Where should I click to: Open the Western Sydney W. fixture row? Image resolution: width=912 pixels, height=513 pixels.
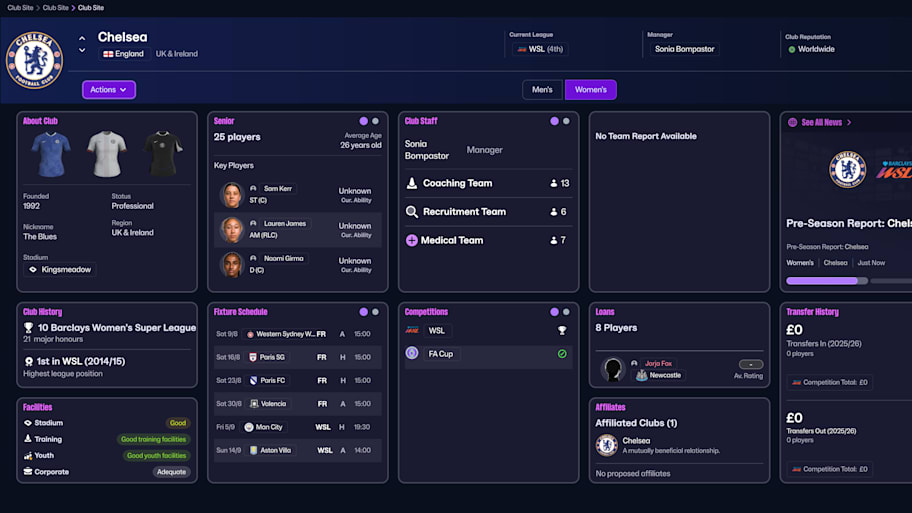point(297,334)
